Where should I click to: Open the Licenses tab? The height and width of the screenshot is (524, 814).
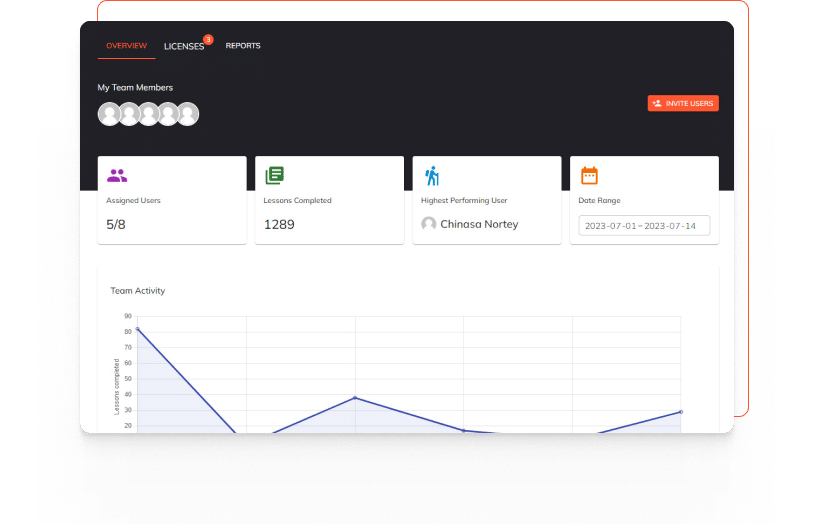[184, 46]
